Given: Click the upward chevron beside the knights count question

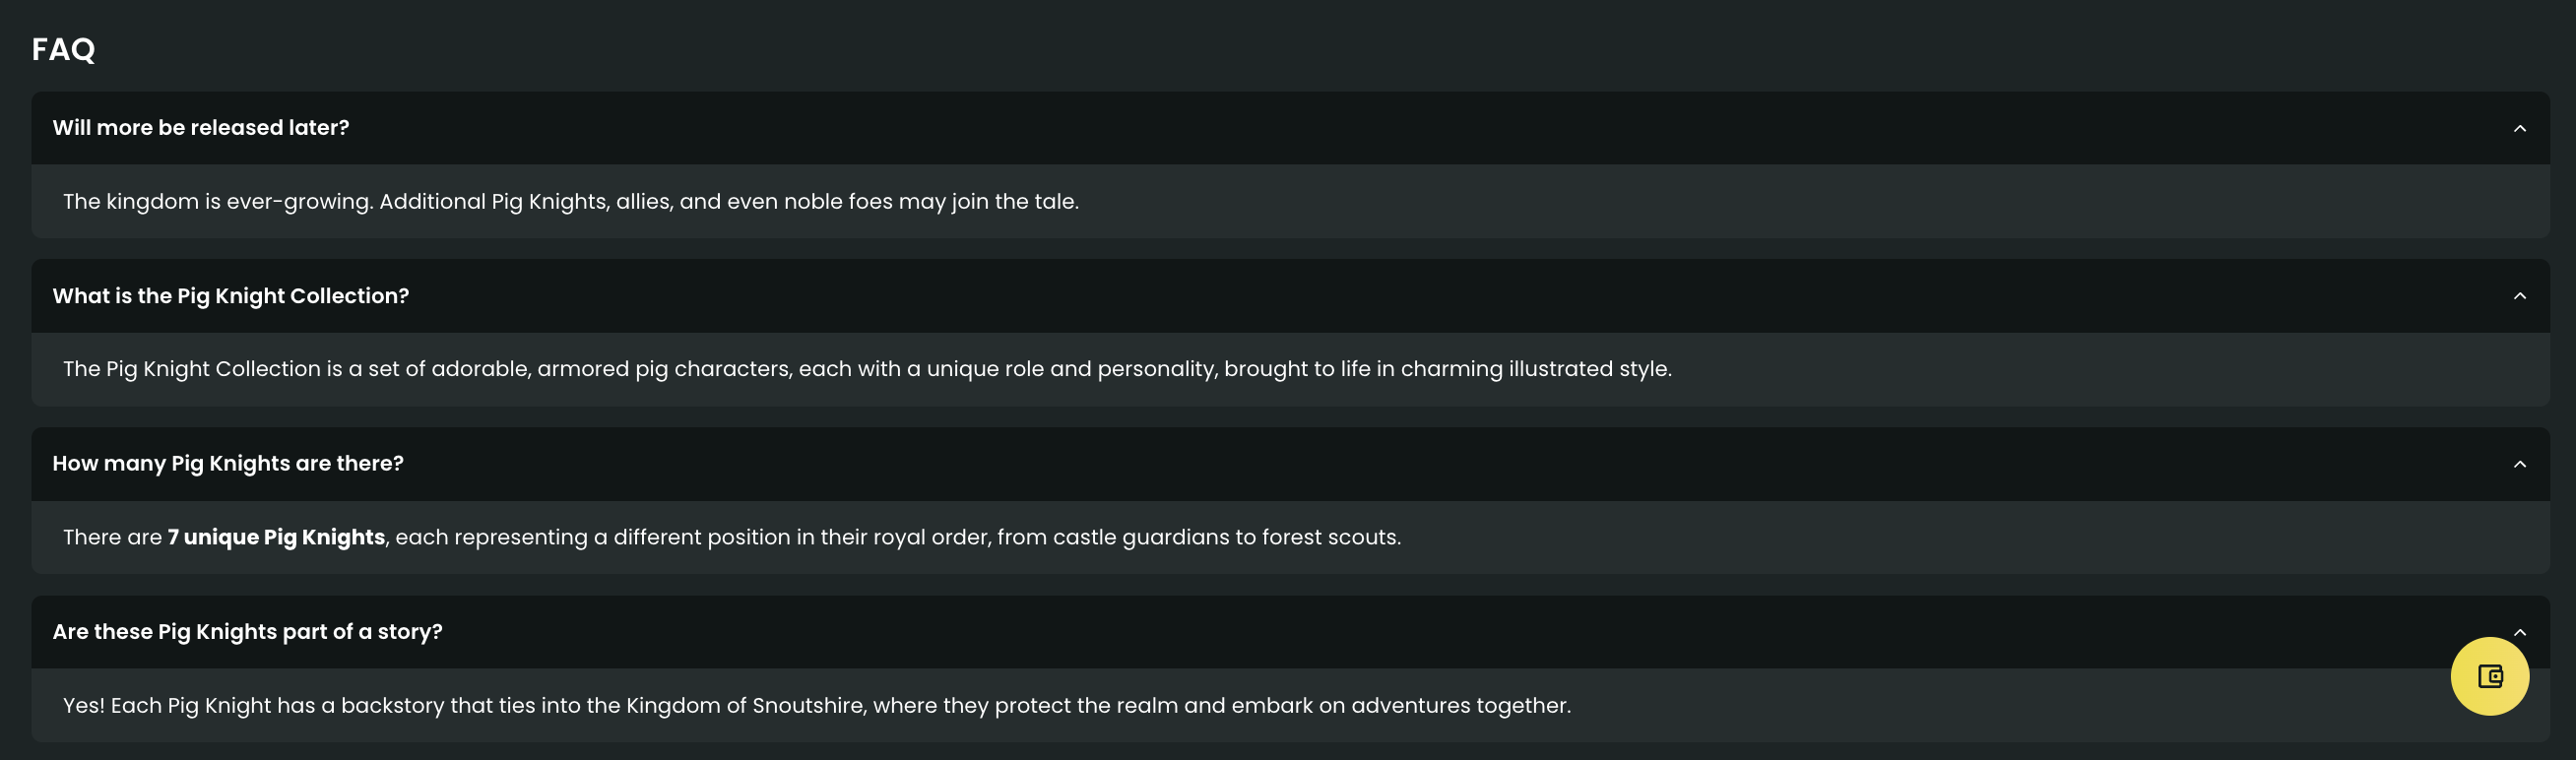Looking at the screenshot, I should tap(2522, 464).
